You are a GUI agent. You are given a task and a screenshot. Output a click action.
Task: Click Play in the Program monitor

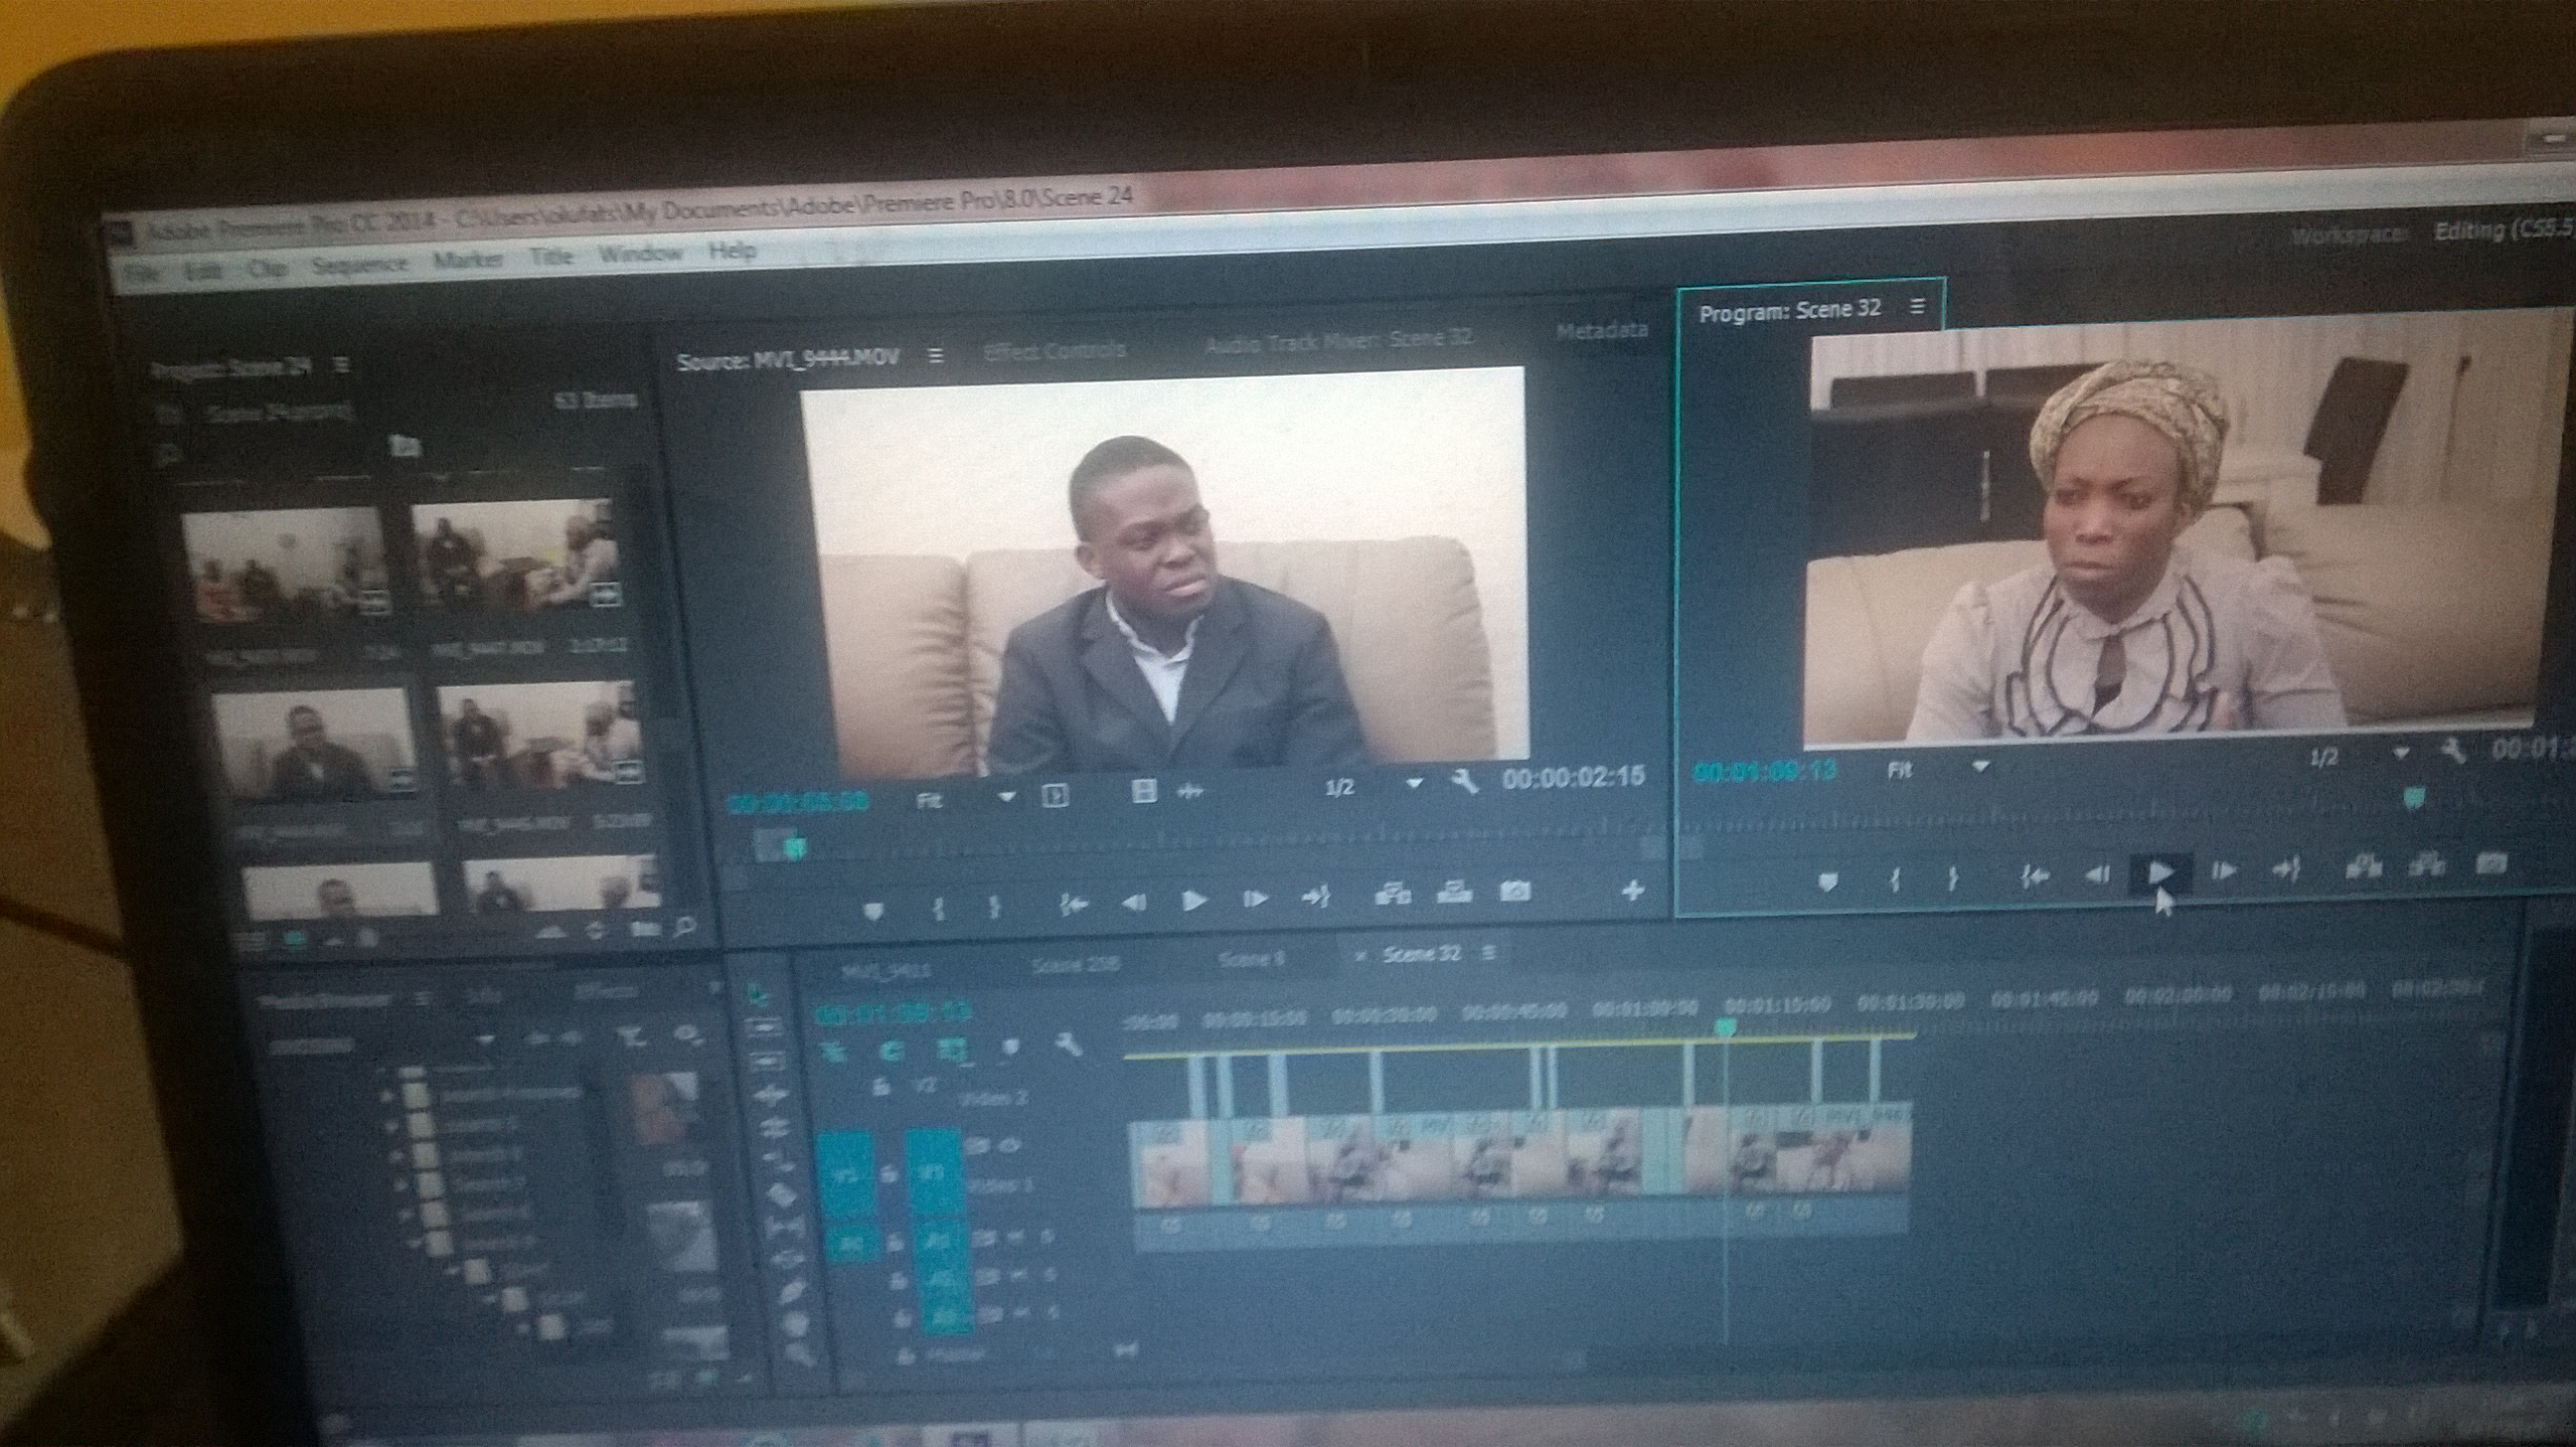pos(2159,872)
